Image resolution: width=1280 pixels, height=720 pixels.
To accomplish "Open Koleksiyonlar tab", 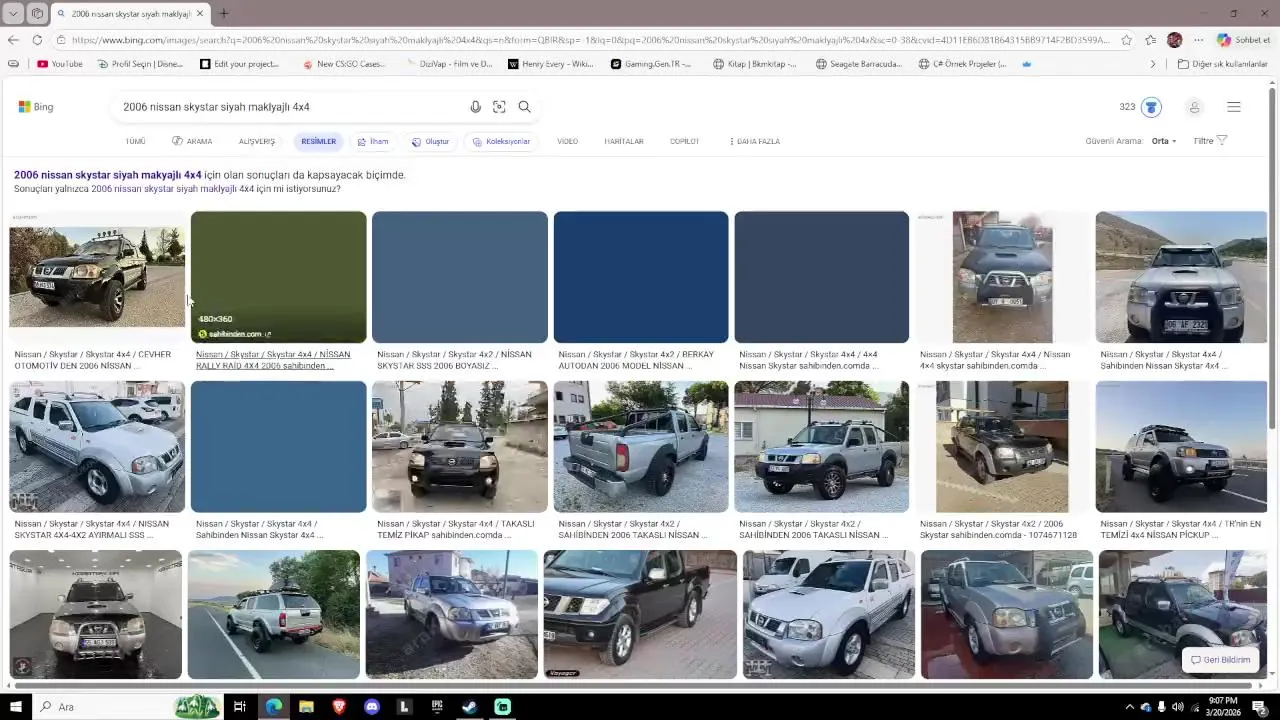I will (x=501, y=142).
